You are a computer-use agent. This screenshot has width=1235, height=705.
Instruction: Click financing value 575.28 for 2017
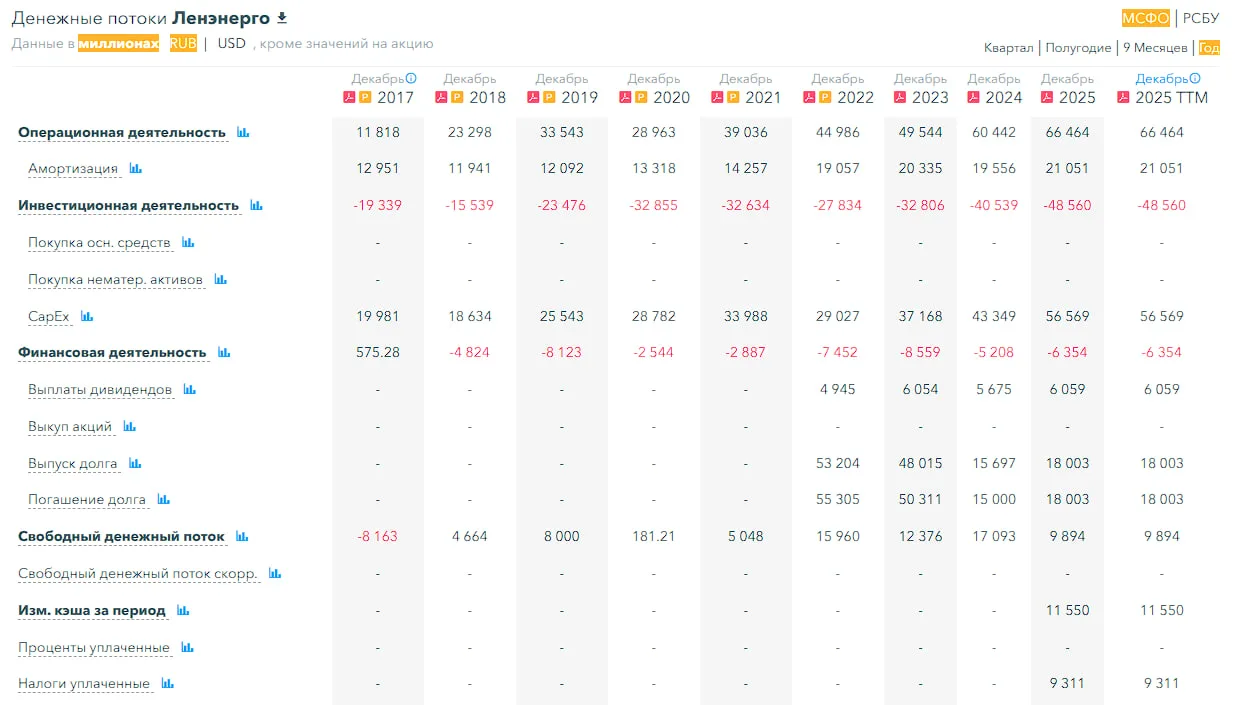click(x=378, y=352)
